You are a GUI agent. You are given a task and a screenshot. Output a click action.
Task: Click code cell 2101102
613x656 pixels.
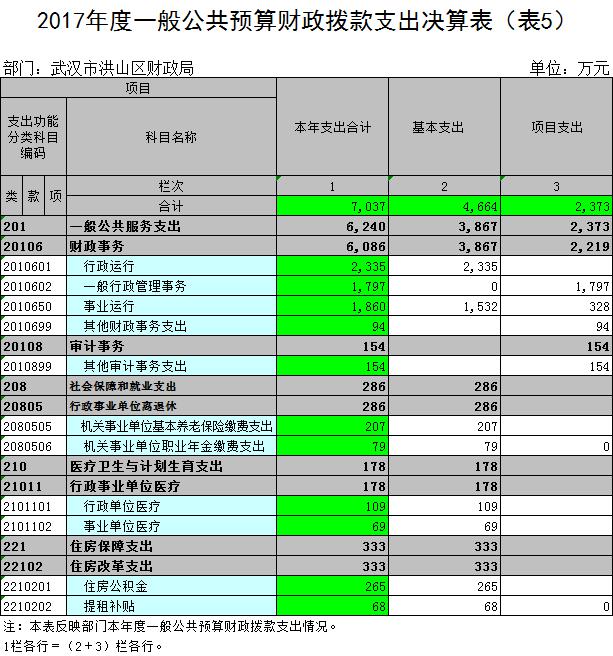pos(34,526)
